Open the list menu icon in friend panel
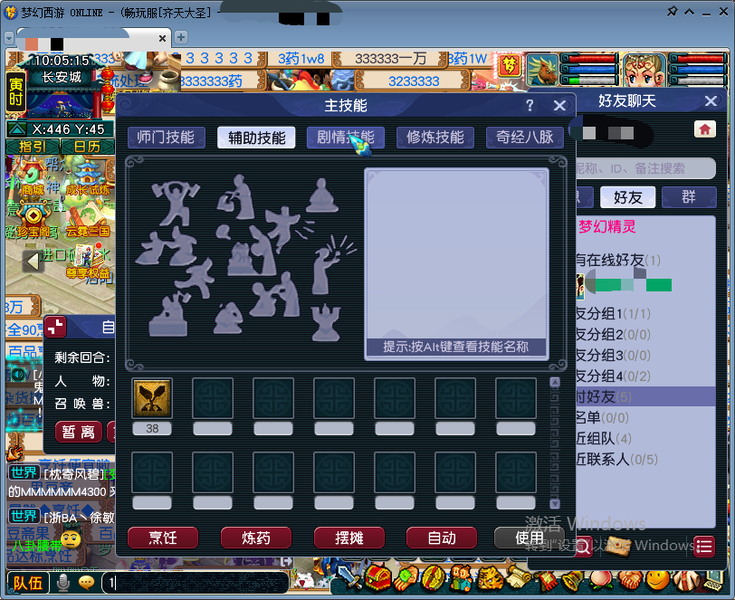 [704, 545]
